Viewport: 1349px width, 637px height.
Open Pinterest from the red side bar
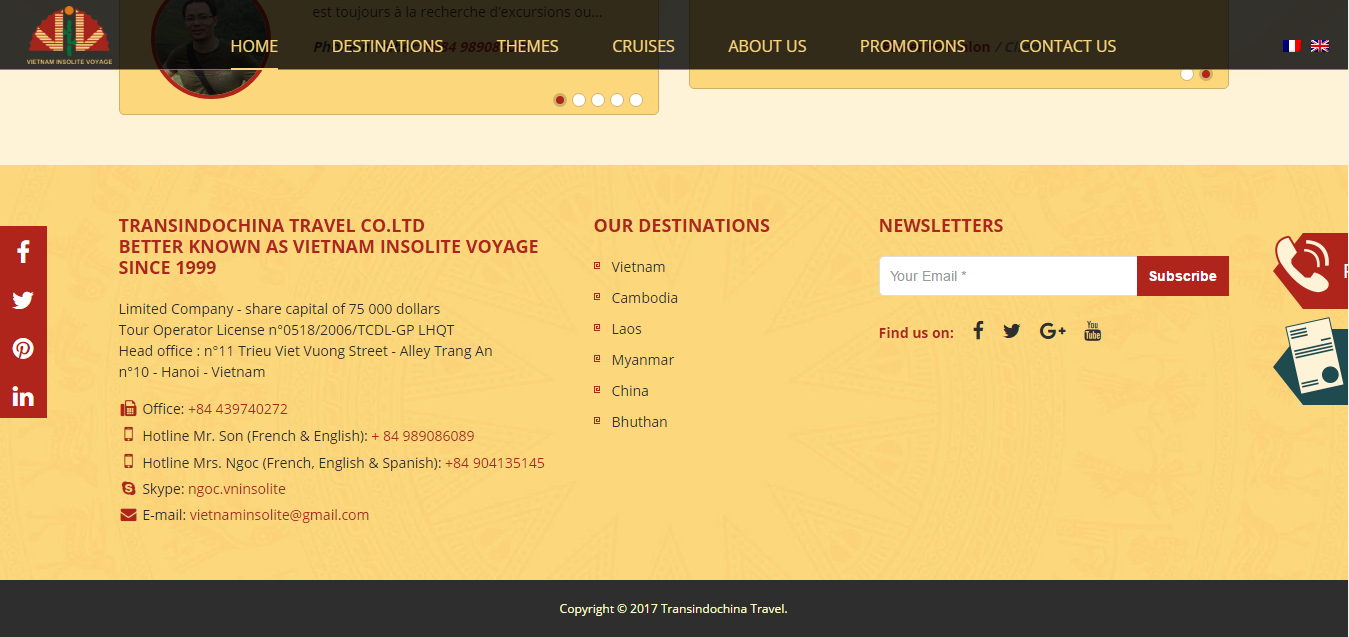[x=23, y=348]
